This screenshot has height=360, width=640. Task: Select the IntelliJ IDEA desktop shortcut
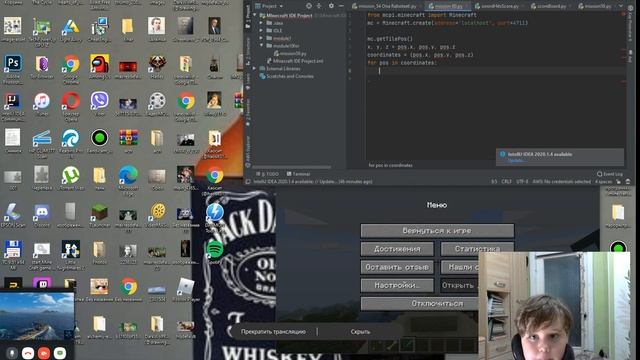13,101
